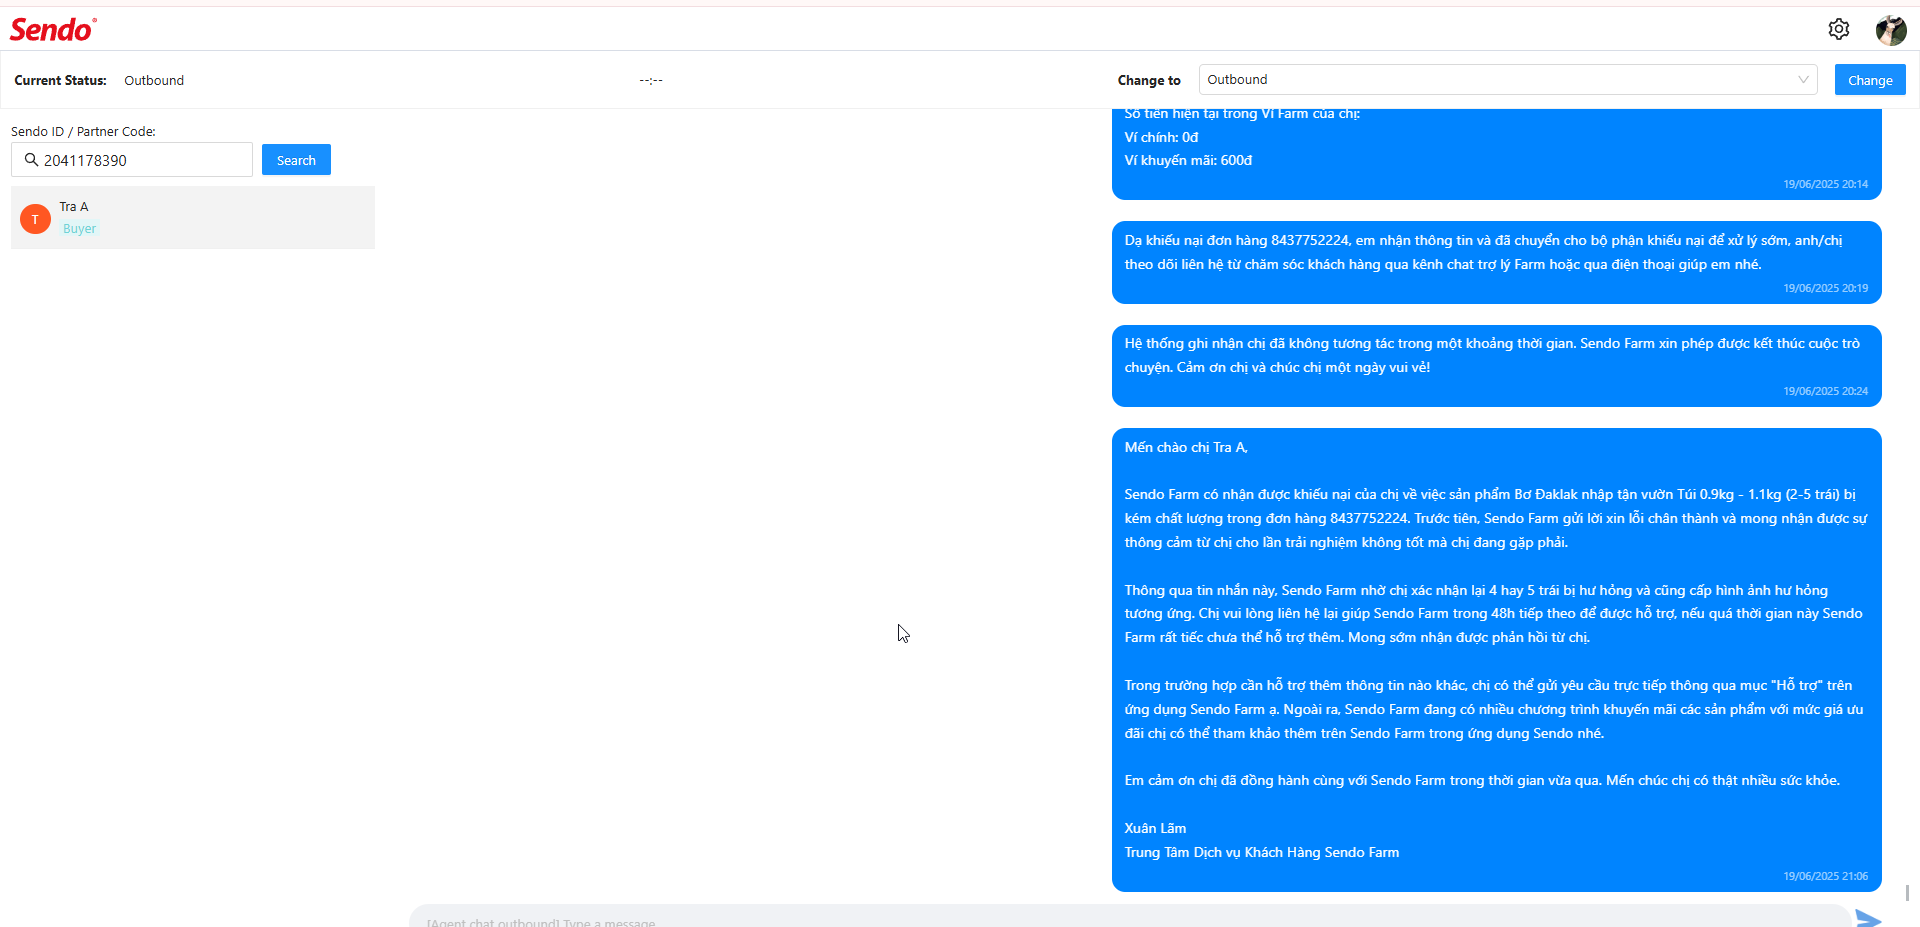Click the Buyer tag under Tra A
Image resolution: width=1920 pixels, height=927 pixels.
coord(80,229)
